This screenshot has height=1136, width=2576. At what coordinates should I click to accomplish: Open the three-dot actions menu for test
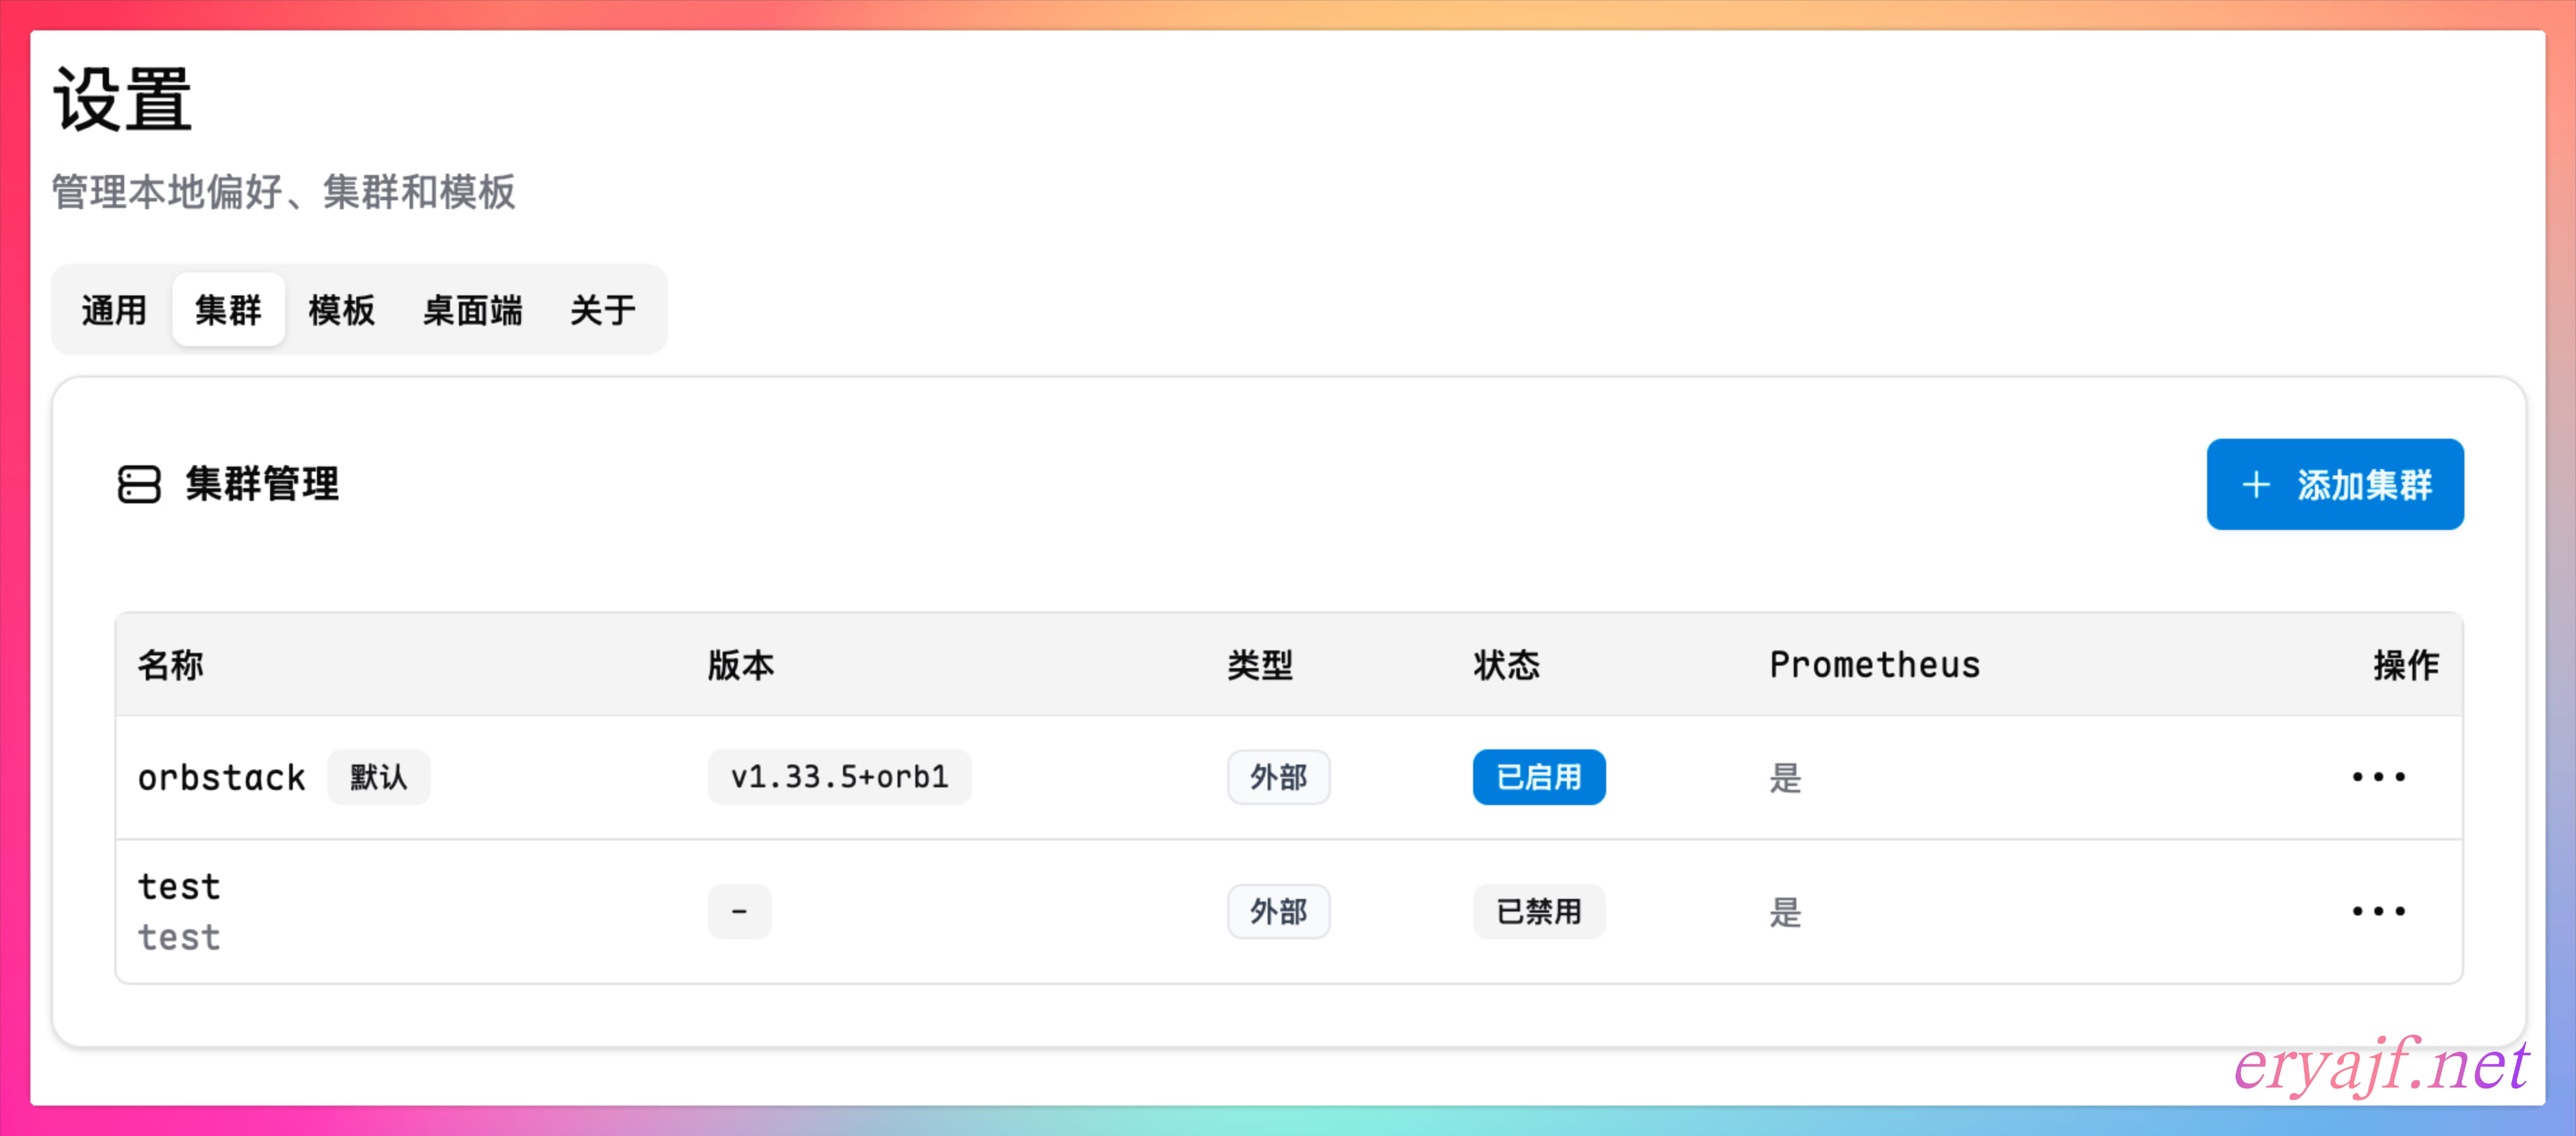(x=2378, y=911)
